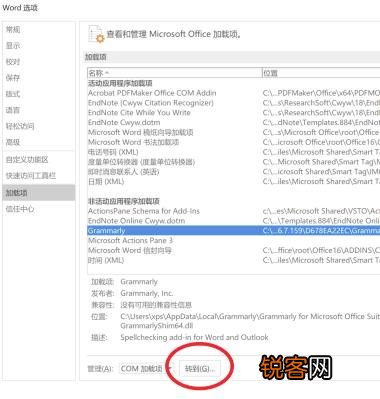This screenshot has height=399, width=380.
Task: Select the highlighted Grammarly add-in row
Action: click(234, 230)
